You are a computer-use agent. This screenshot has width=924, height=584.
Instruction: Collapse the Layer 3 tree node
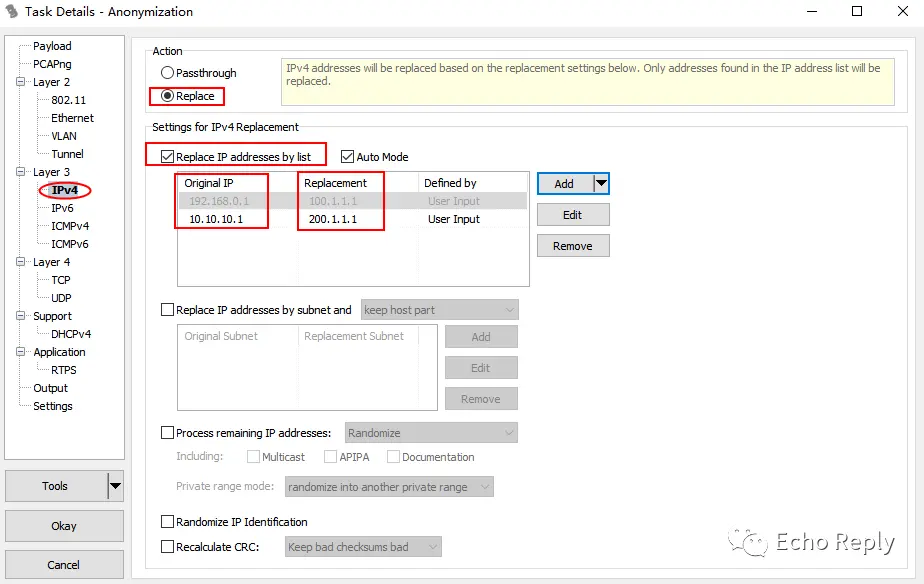21,172
